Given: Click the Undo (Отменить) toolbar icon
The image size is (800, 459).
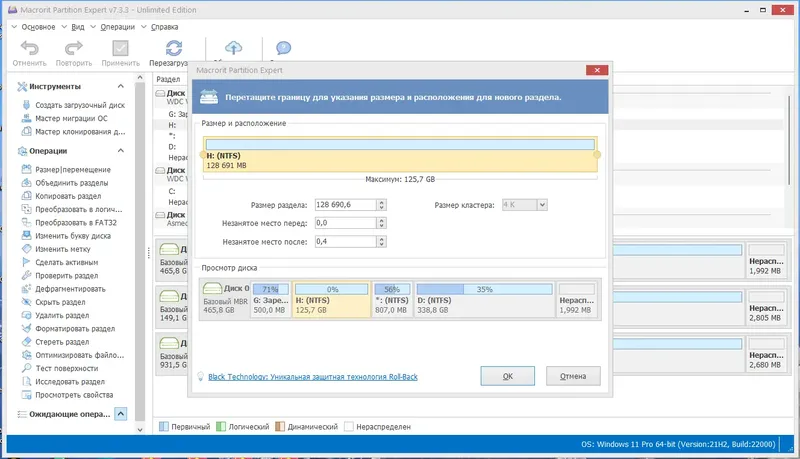Looking at the screenshot, I should click(x=30, y=48).
